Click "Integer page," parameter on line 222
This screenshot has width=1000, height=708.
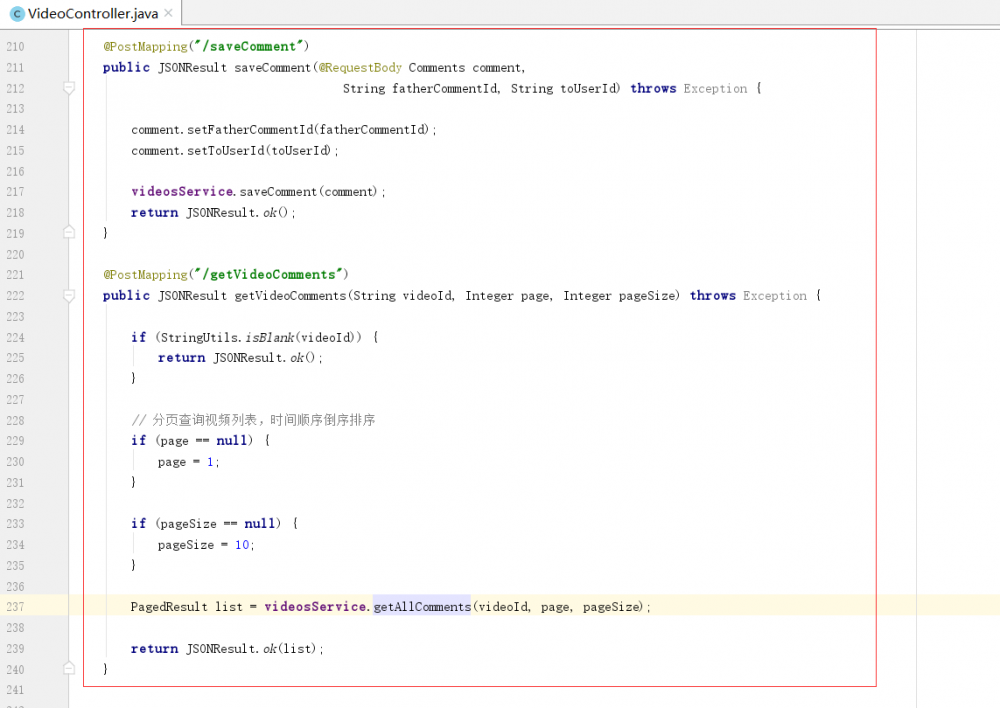509,296
